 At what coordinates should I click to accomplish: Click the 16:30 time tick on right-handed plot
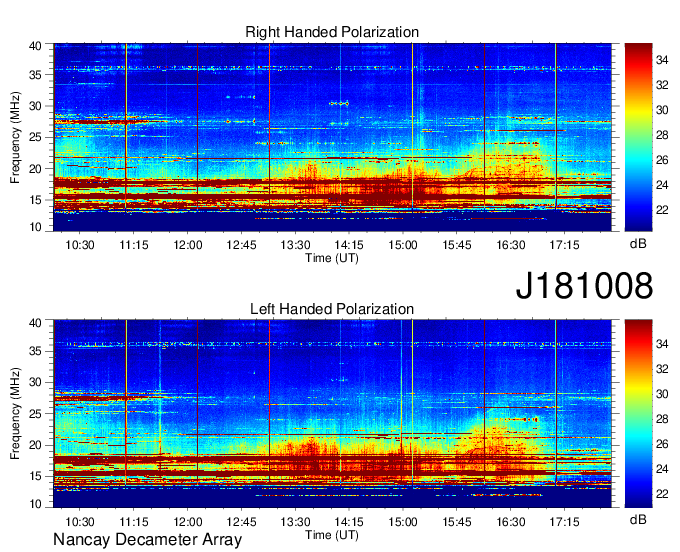click(x=510, y=245)
